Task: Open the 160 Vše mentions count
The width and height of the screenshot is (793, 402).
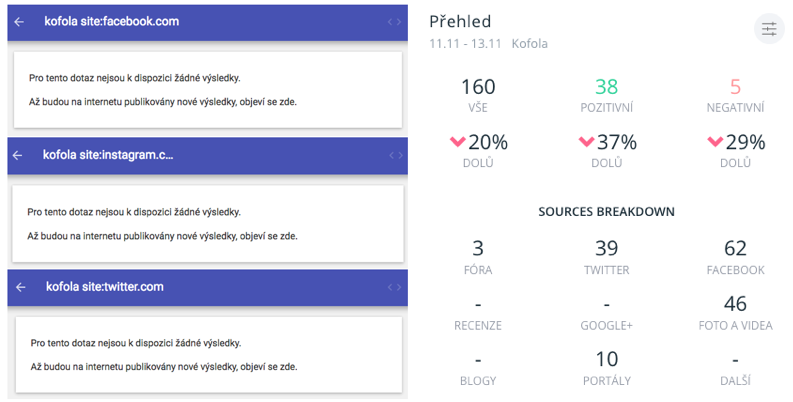Action: [x=479, y=87]
